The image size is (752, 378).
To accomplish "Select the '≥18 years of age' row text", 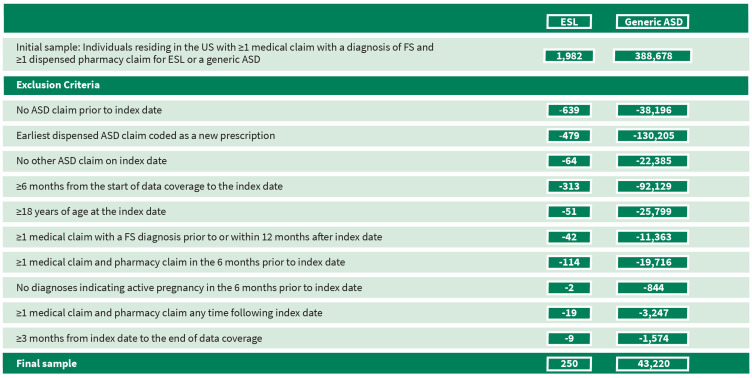I will pos(91,212).
